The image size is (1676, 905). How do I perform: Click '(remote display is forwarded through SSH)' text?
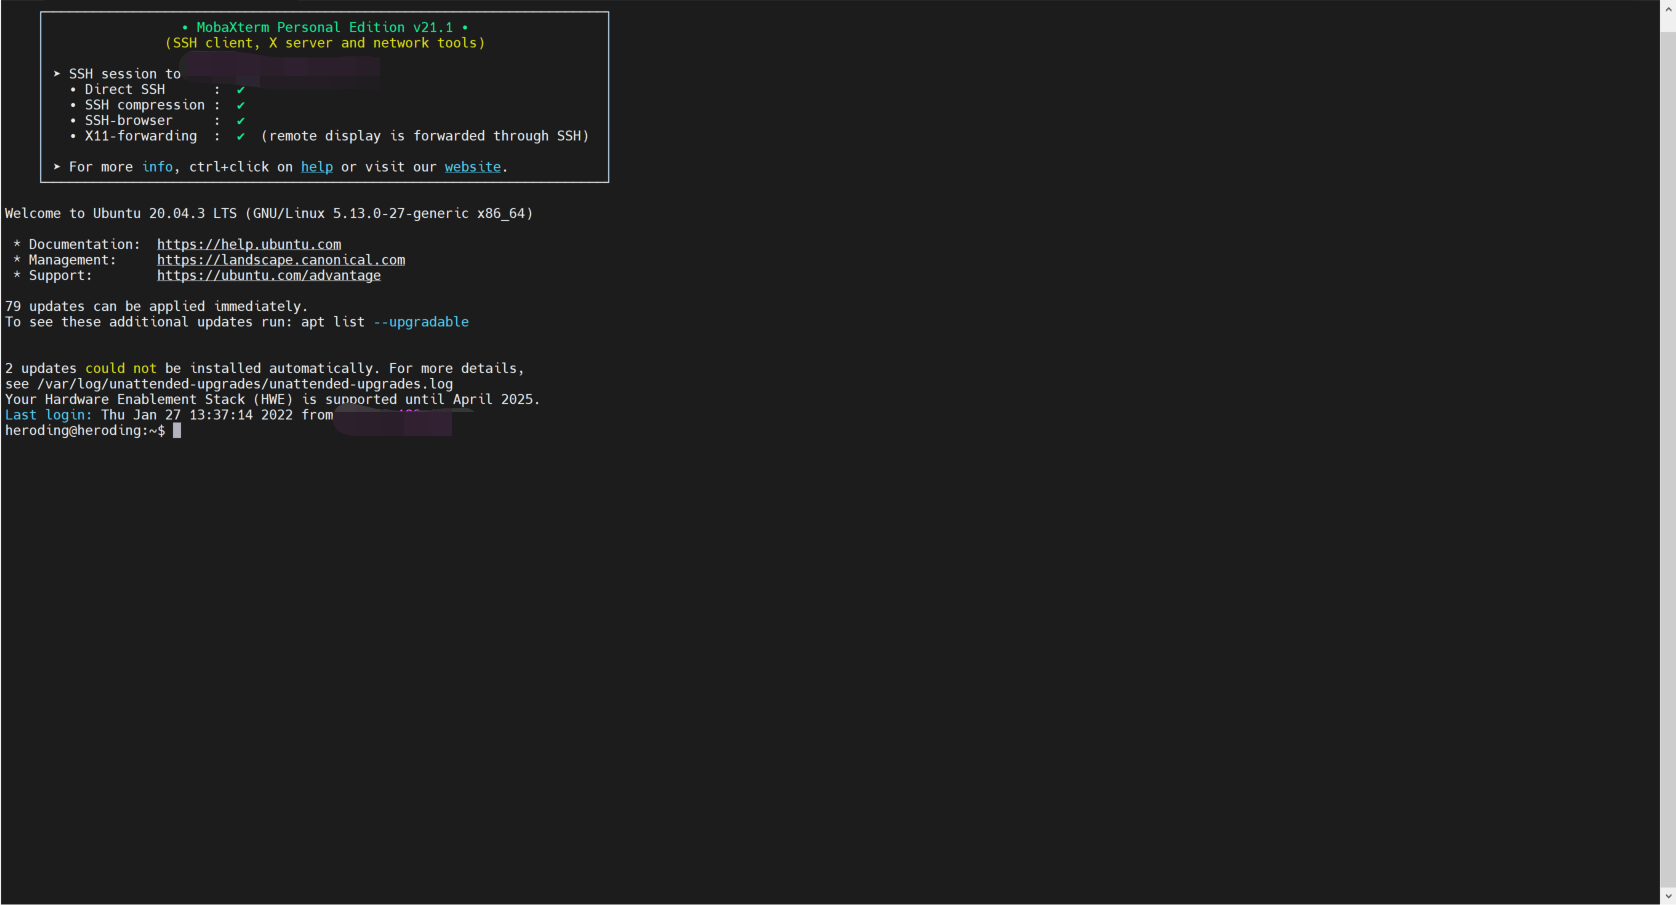point(425,136)
